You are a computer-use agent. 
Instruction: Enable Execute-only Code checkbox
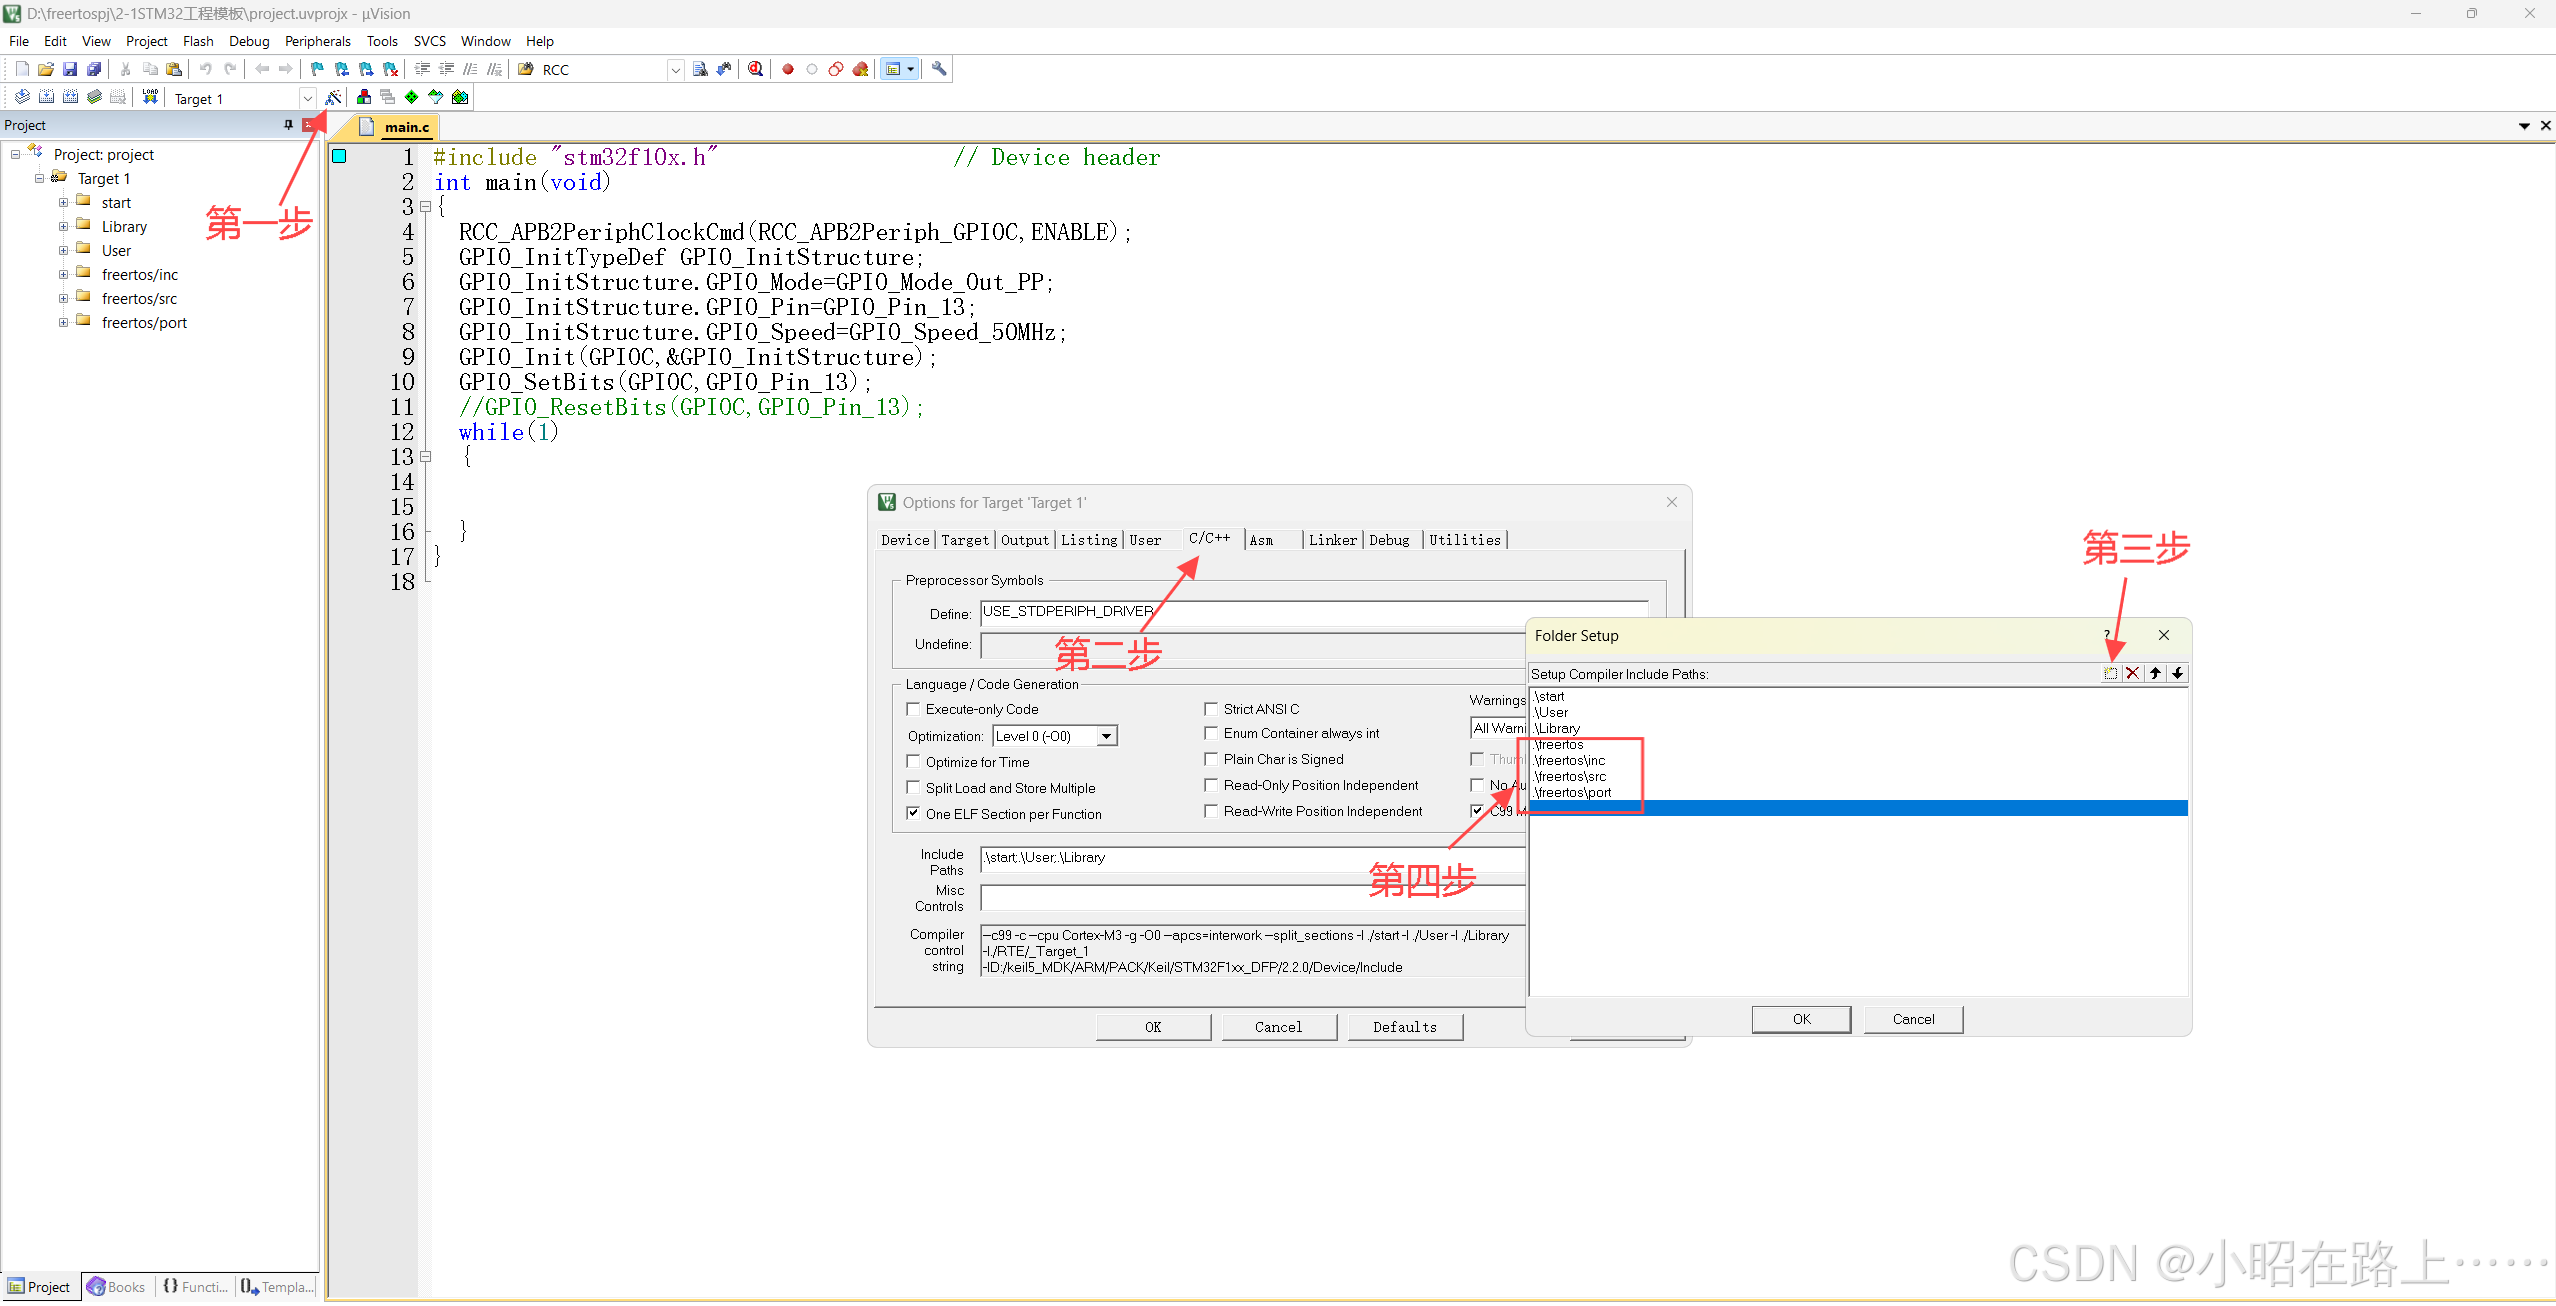[913, 709]
